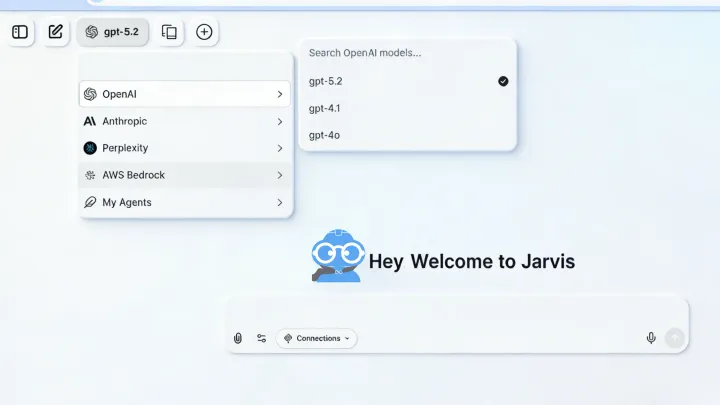Focus the Search OpenAI models field

(x=408, y=53)
